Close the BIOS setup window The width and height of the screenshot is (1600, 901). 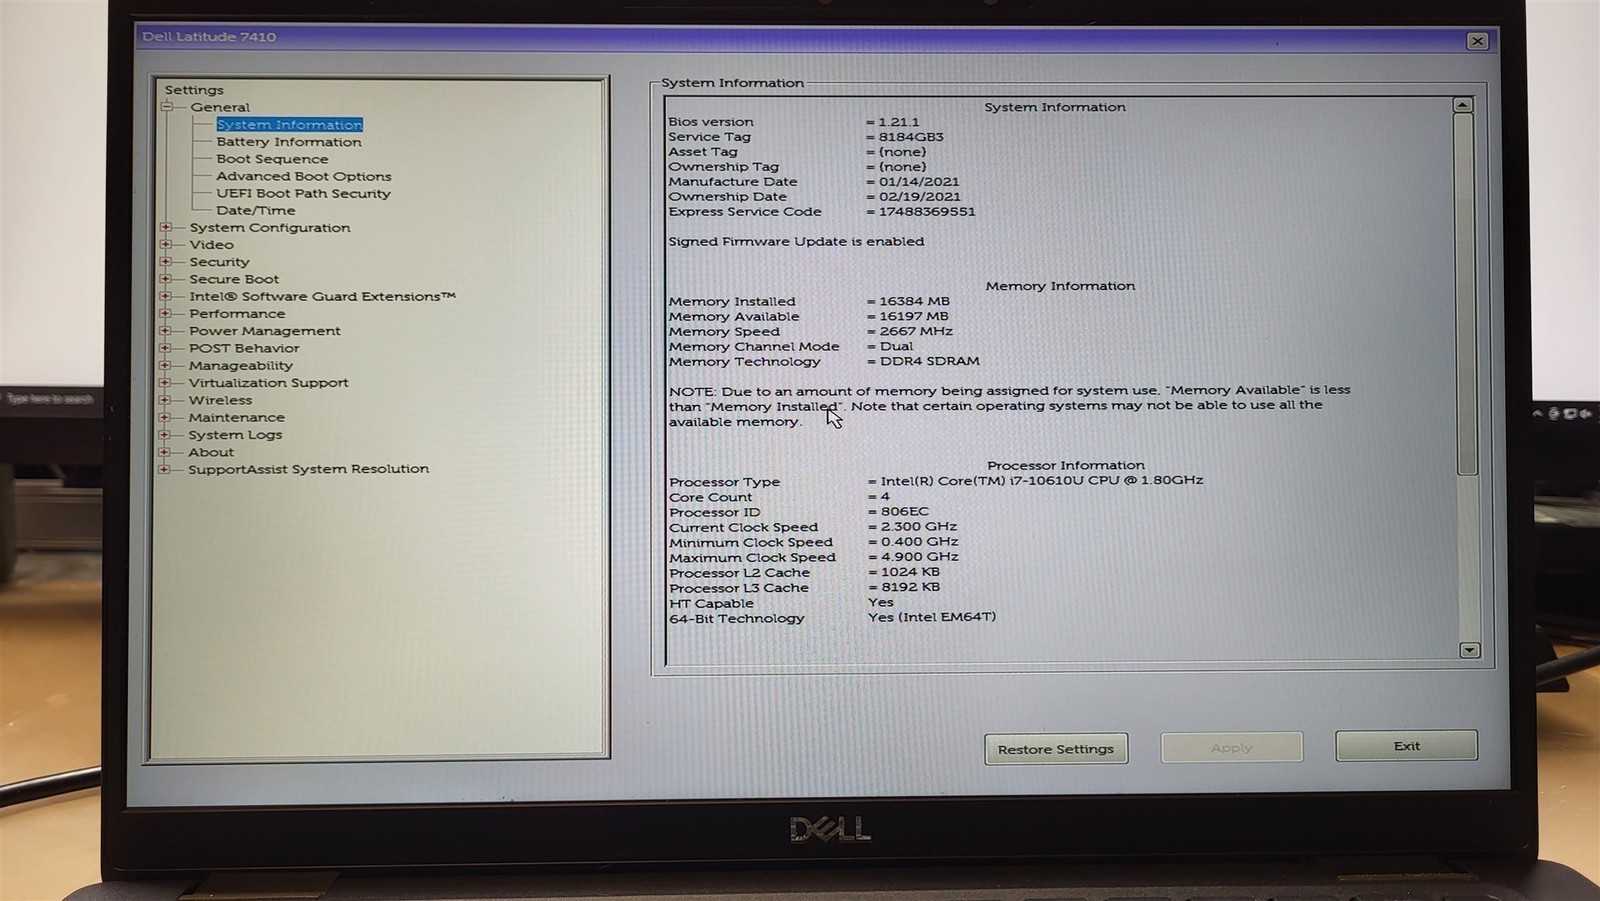[1477, 41]
